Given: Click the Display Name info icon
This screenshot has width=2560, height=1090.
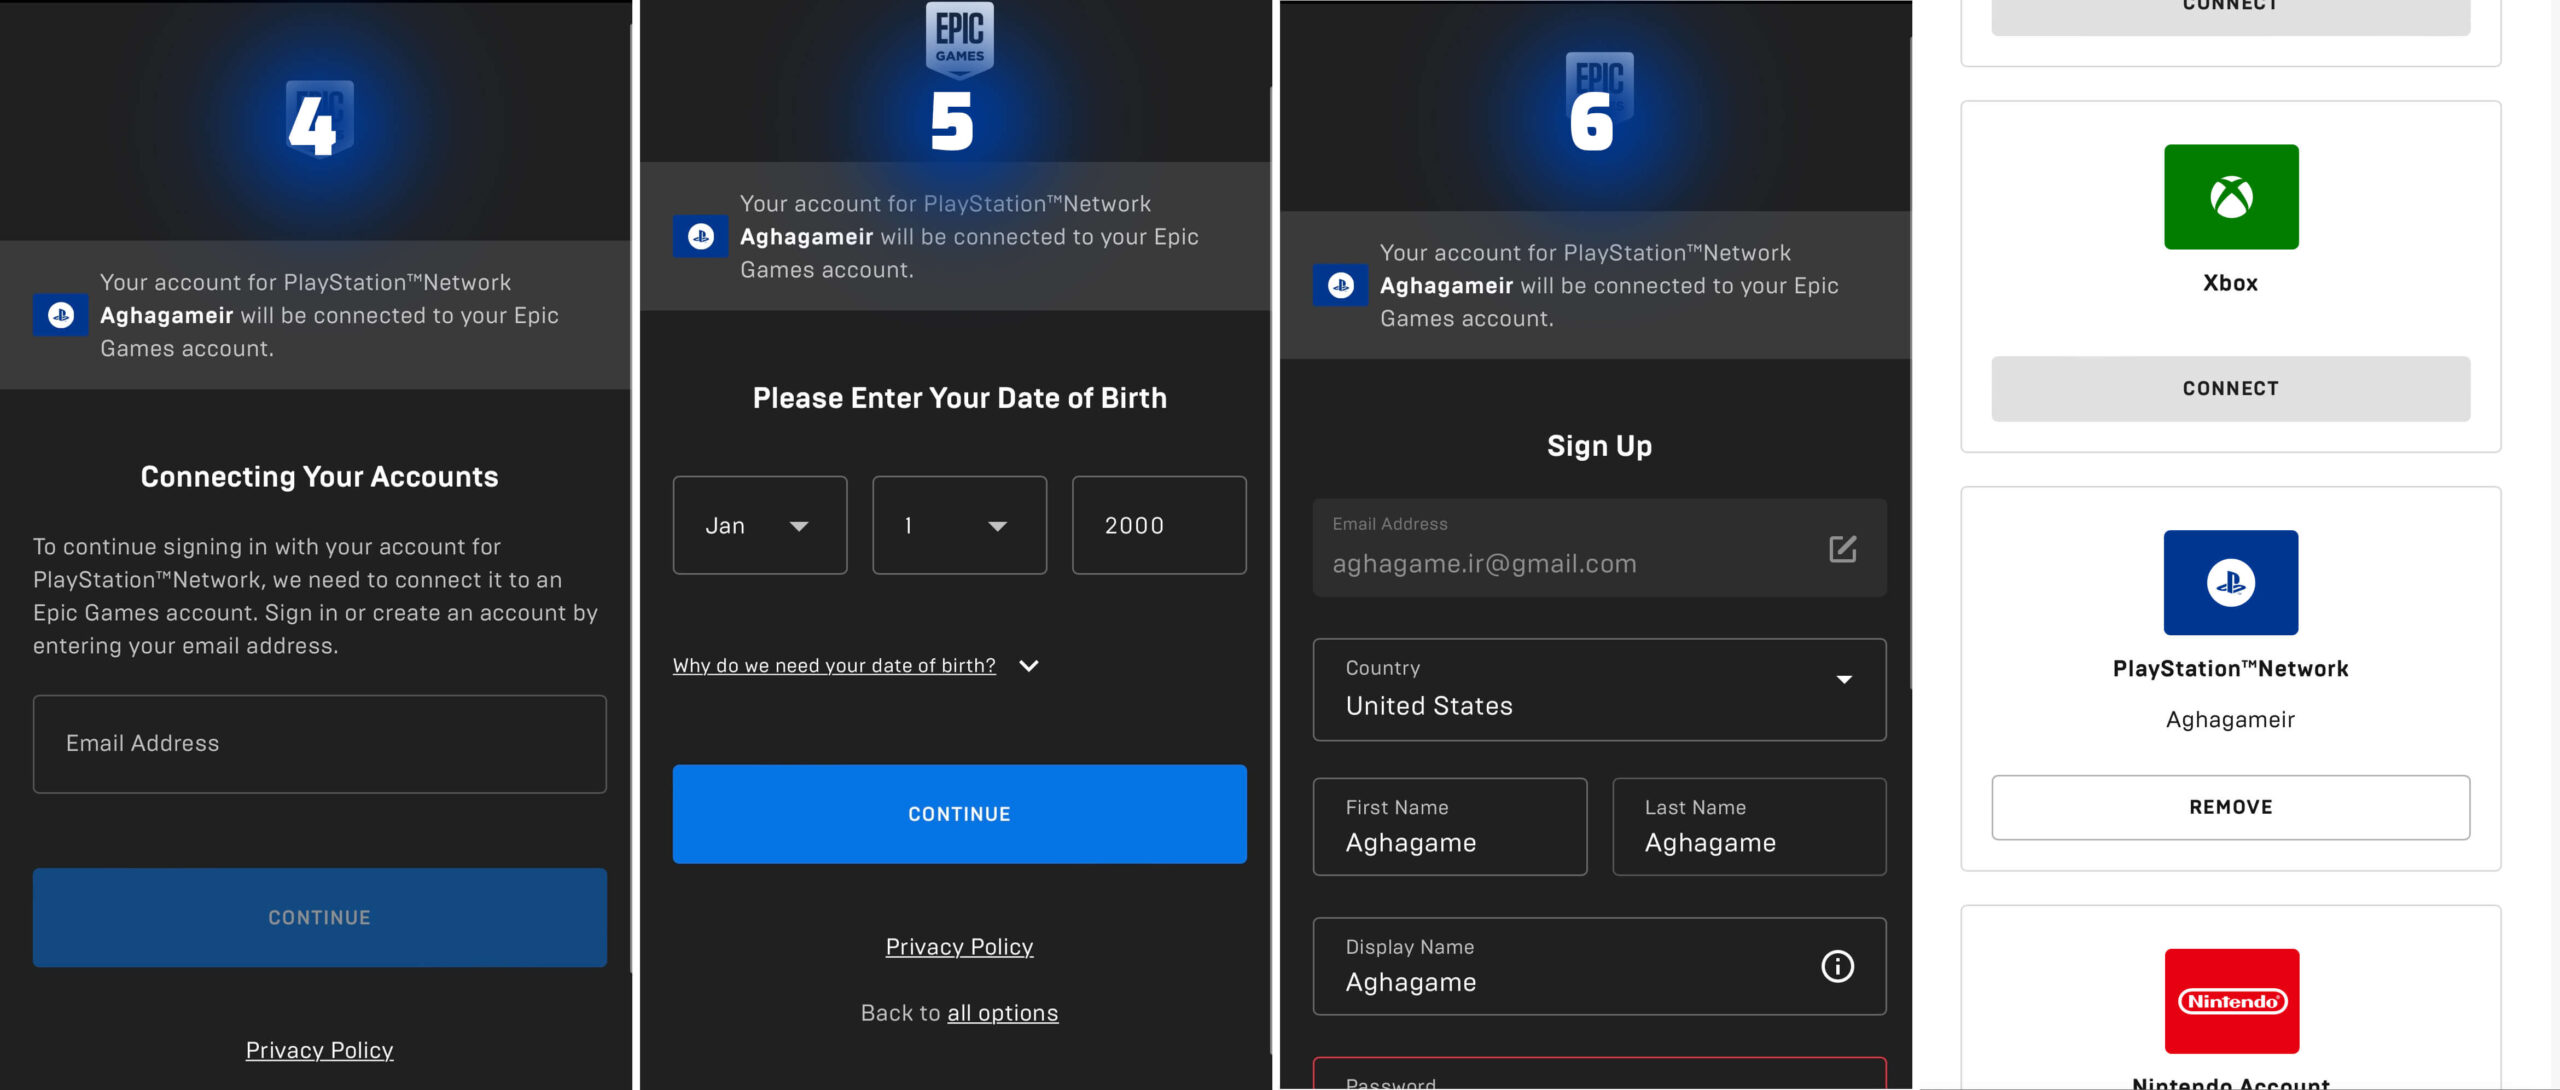Looking at the screenshot, I should (x=1837, y=966).
